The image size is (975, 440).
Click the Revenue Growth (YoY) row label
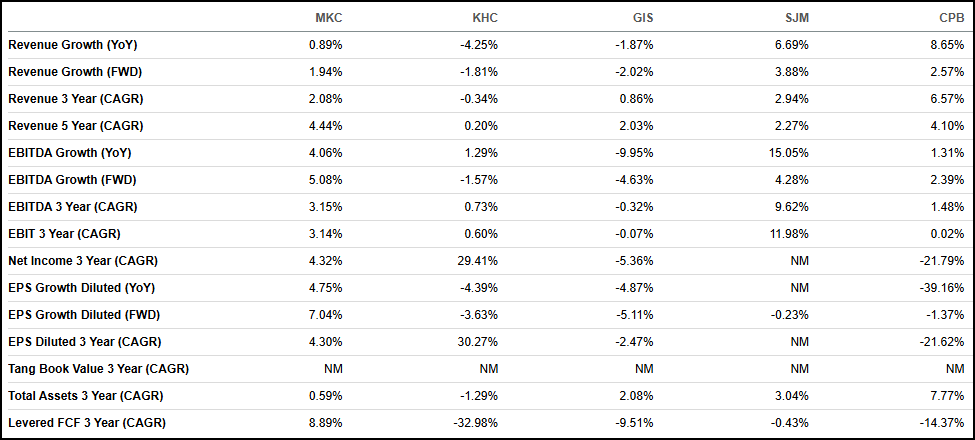[x=73, y=45]
